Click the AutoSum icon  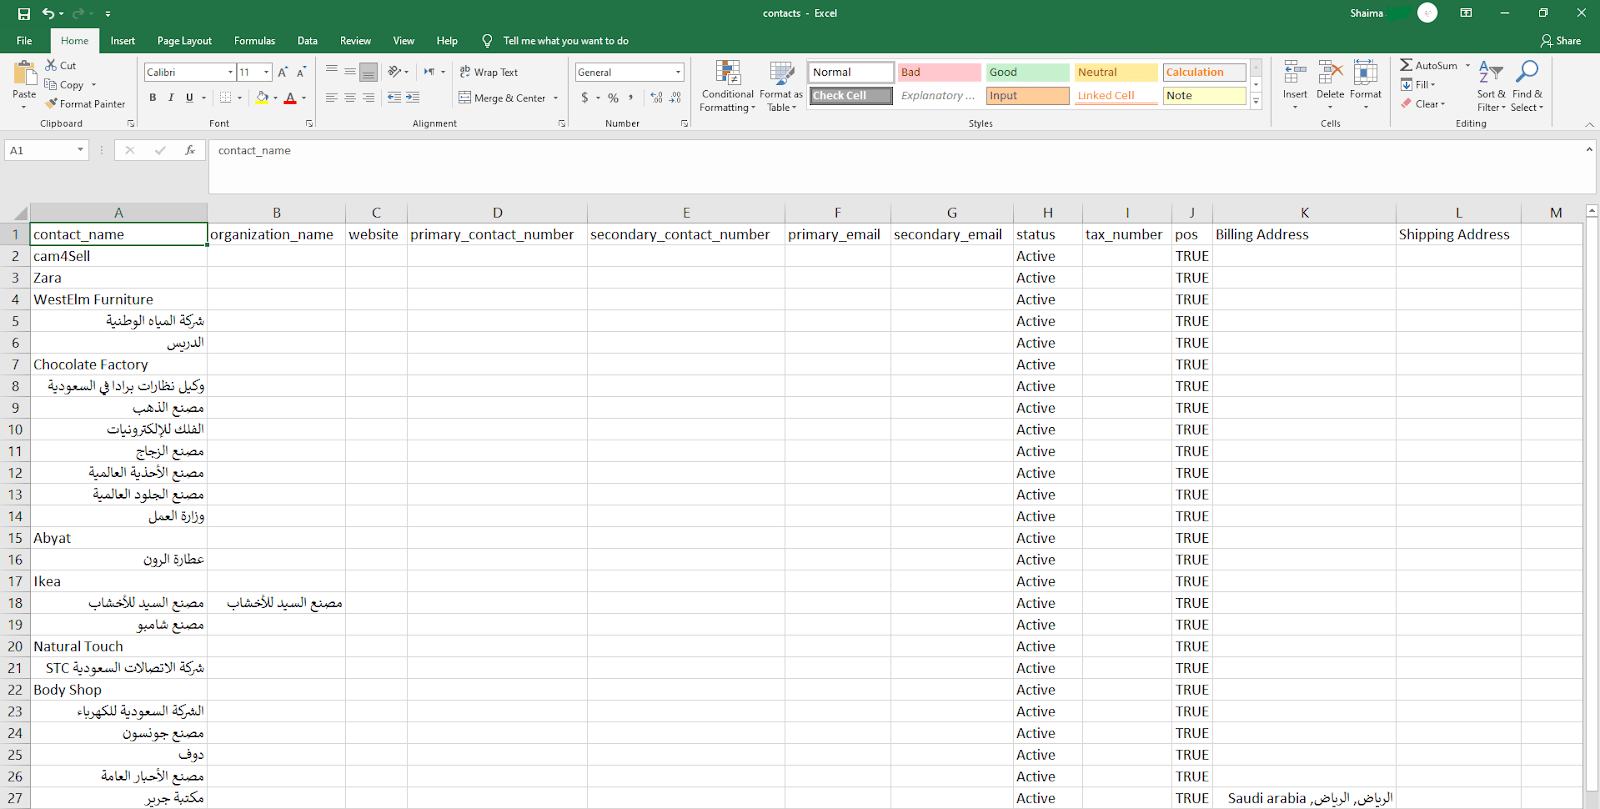coord(1407,65)
